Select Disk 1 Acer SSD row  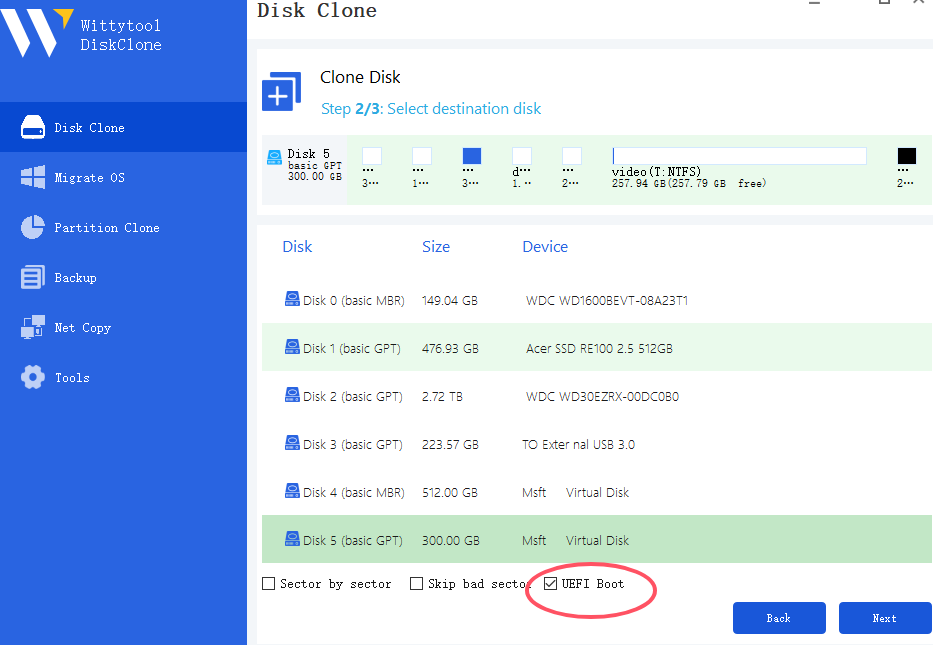[596, 348]
